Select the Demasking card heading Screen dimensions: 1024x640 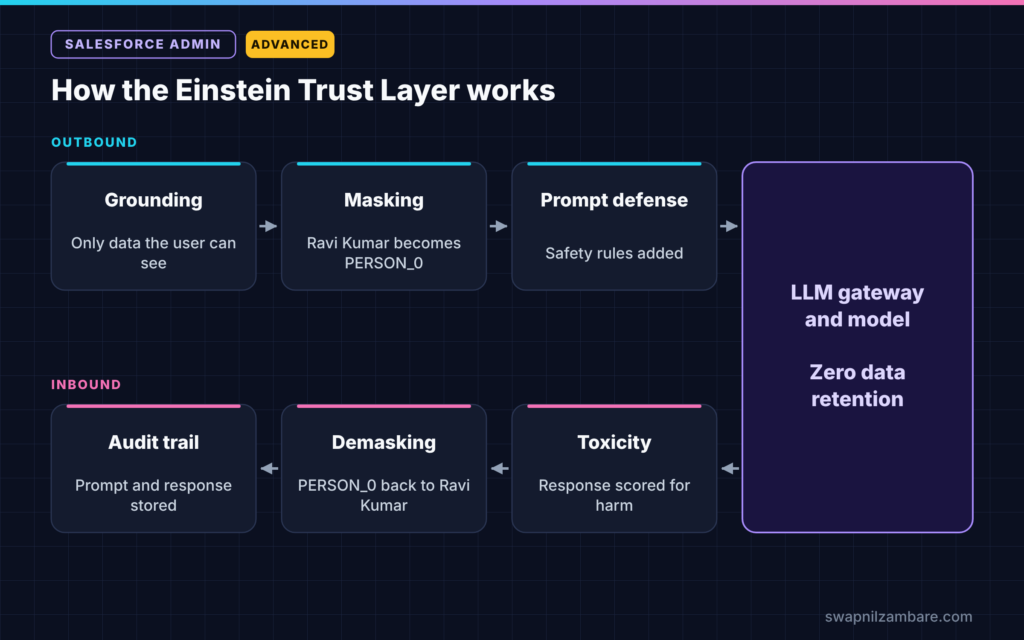[x=384, y=442]
